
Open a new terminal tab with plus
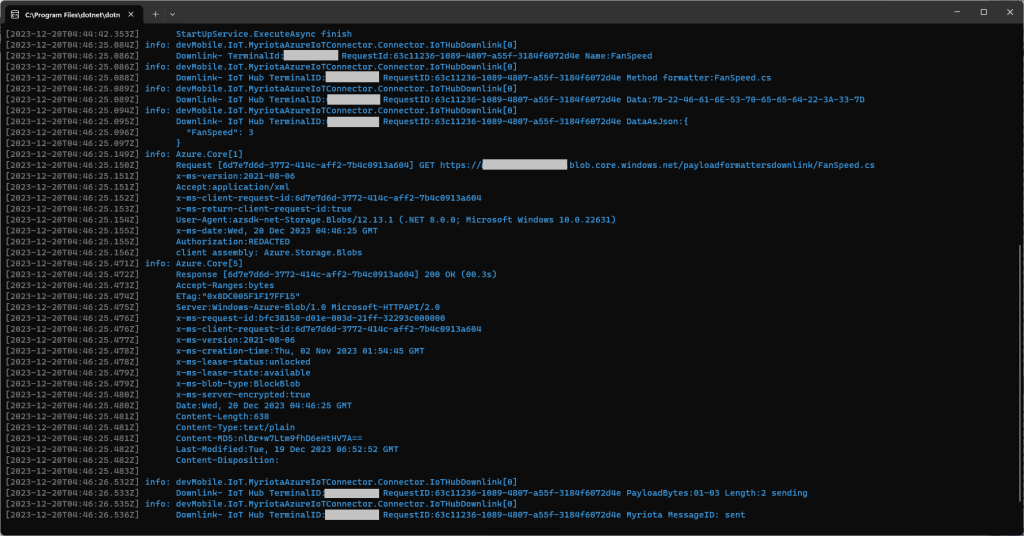coord(155,14)
